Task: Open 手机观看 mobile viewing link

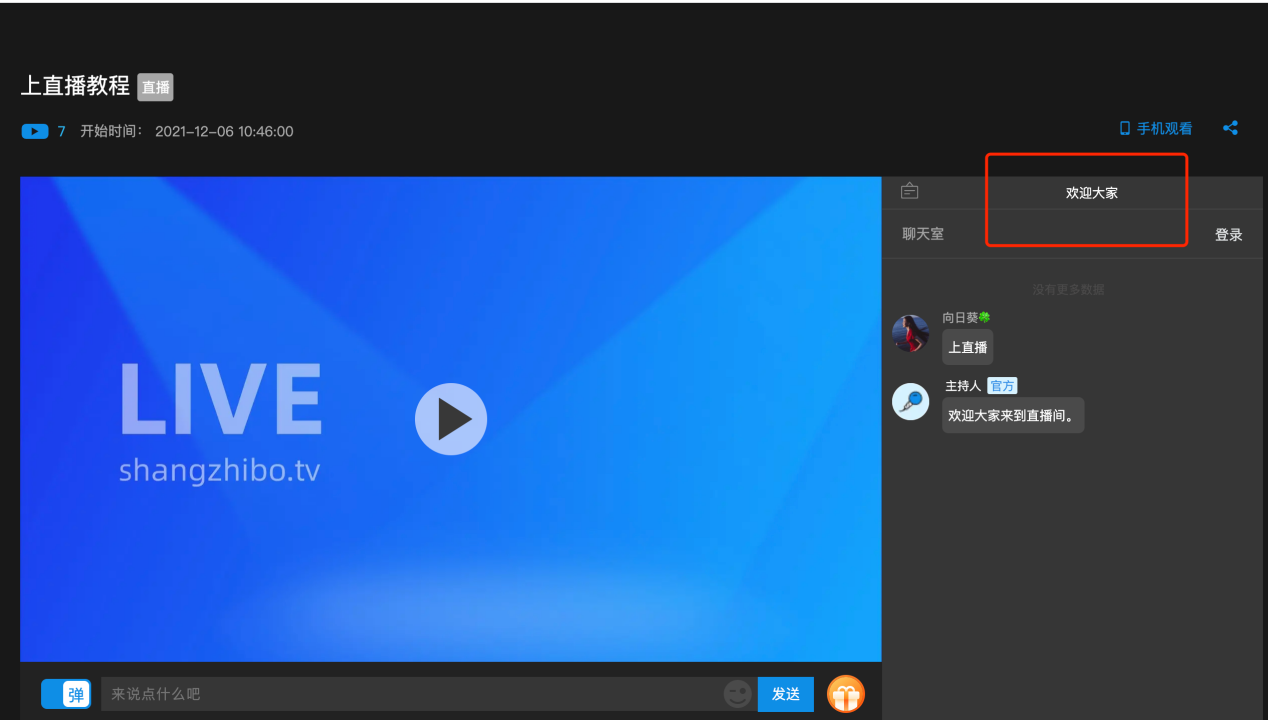Action: tap(1156, 129)
